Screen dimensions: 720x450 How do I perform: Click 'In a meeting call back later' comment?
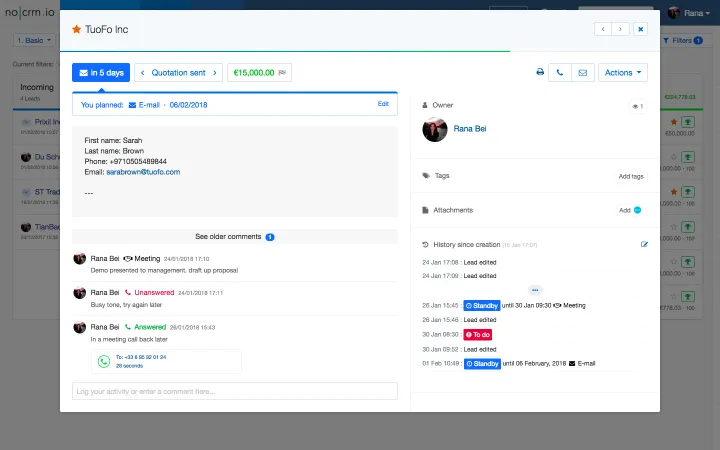(x=129, y=339)
